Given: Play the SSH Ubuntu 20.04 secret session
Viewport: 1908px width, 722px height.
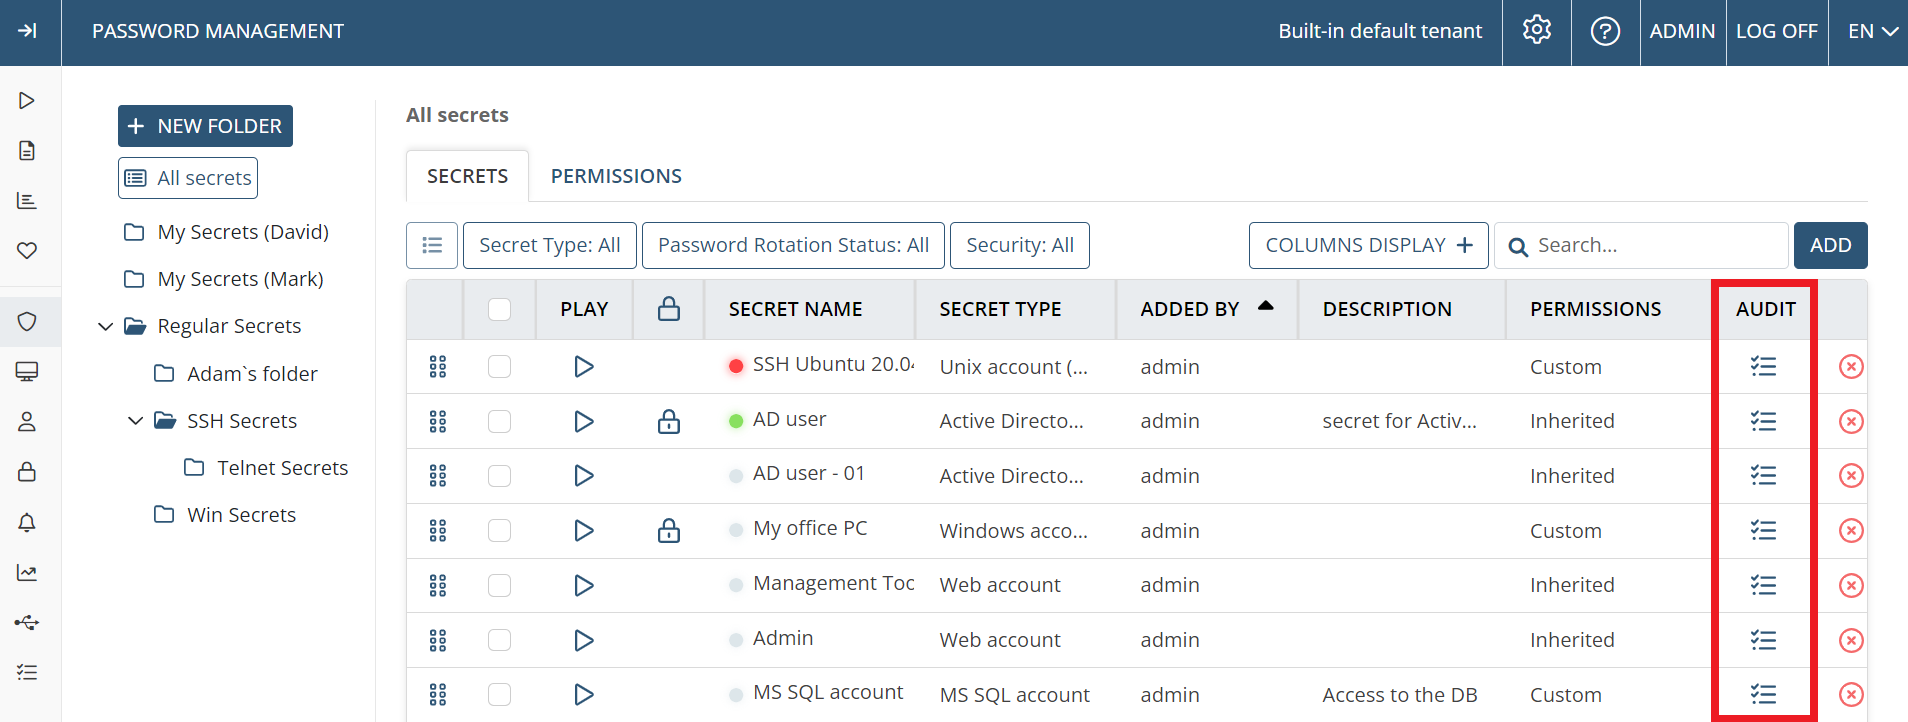Looking at the screenshot, I should (584, 367).
